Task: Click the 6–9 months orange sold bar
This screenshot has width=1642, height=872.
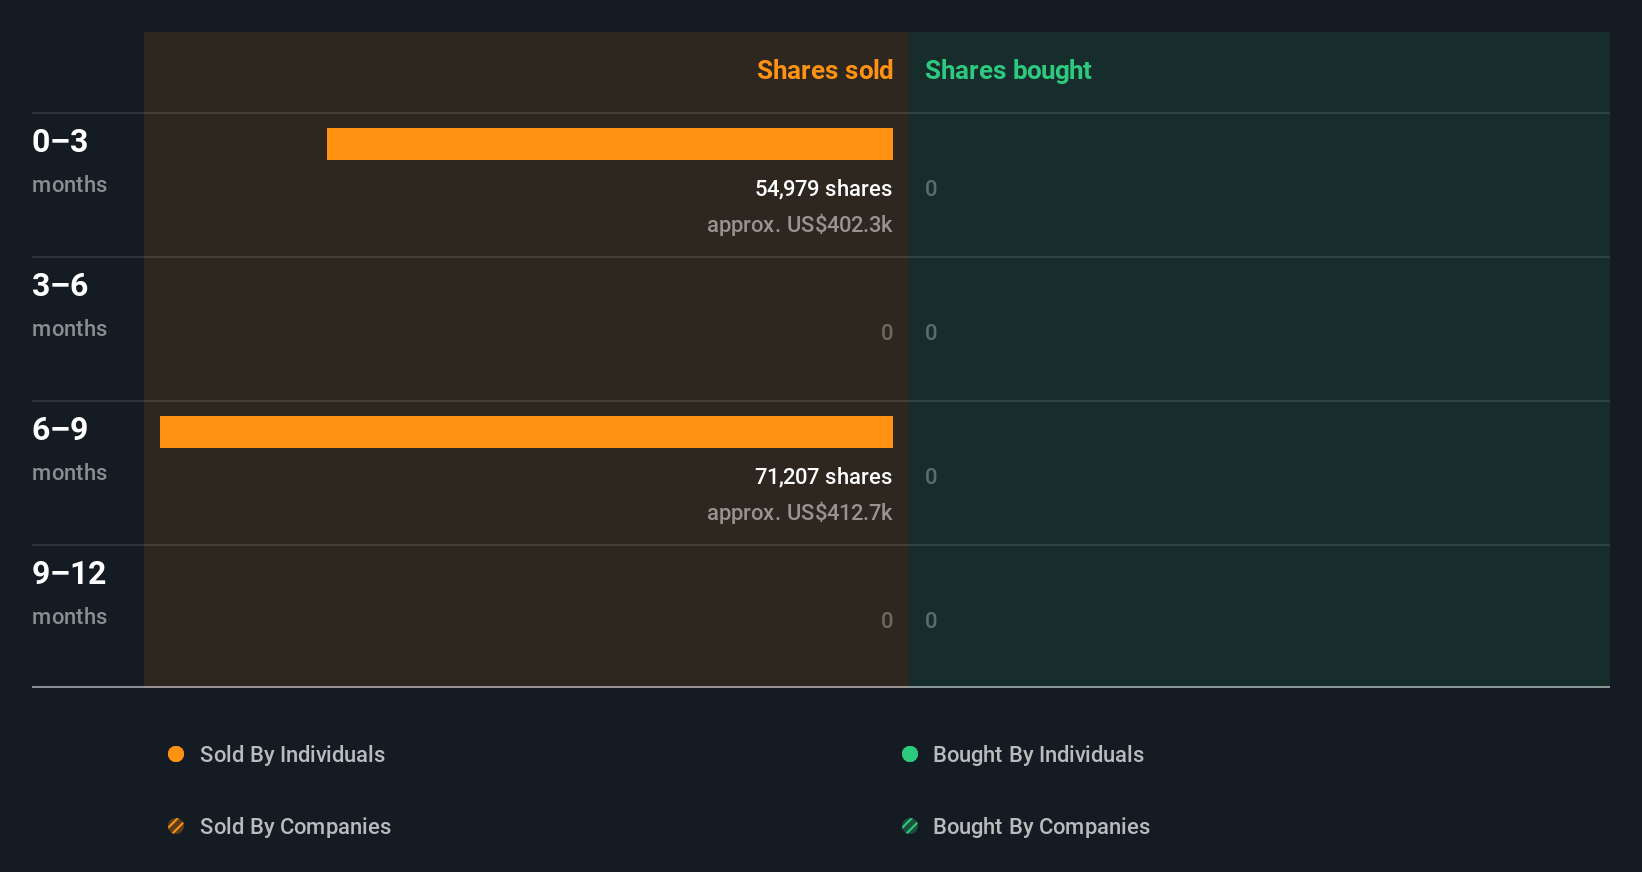Action: coord(526,432)
